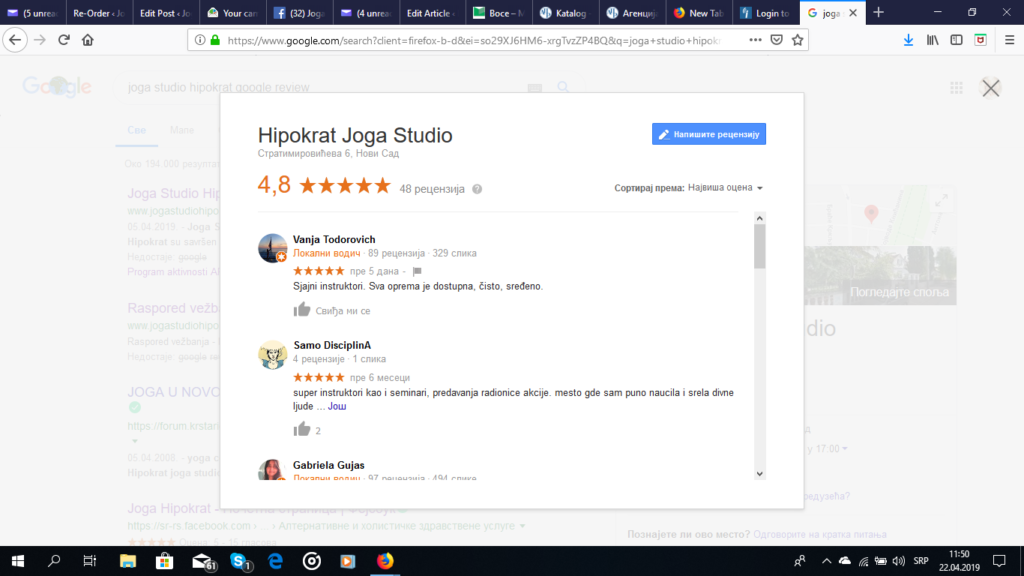Open Vanja Todorovich's profile name
1024x576 pixels.
click(334, 239)
